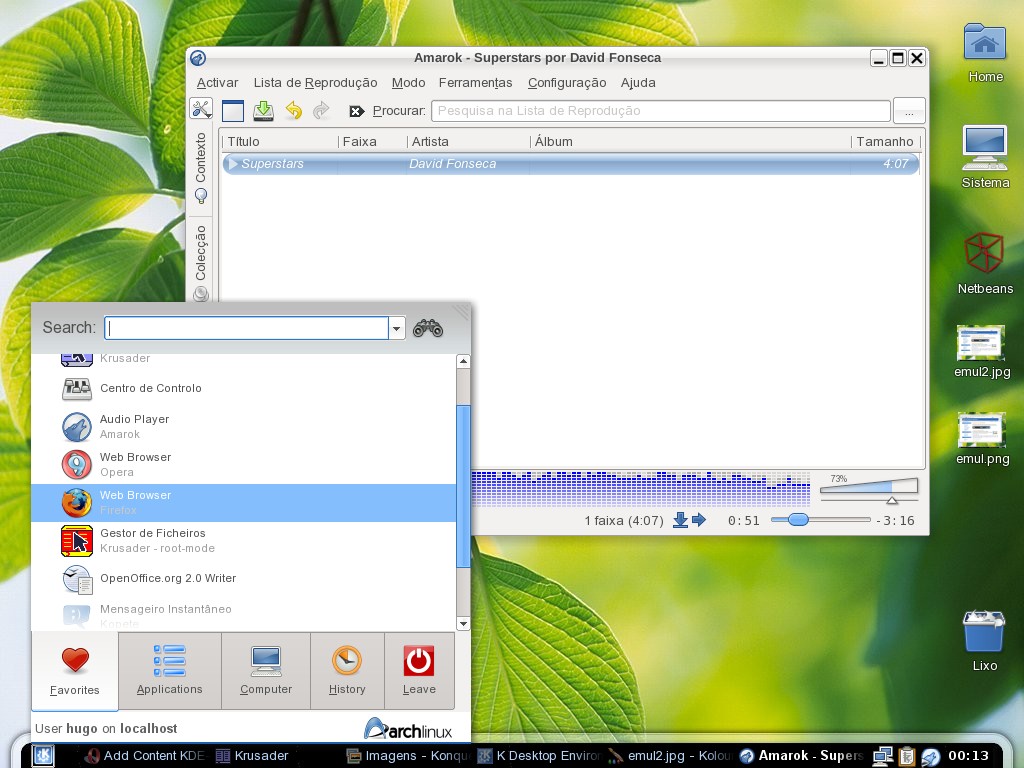The image size is (1024, 768).
Task: Open the Lixo trash icon
Action: [x=984, y=640]
